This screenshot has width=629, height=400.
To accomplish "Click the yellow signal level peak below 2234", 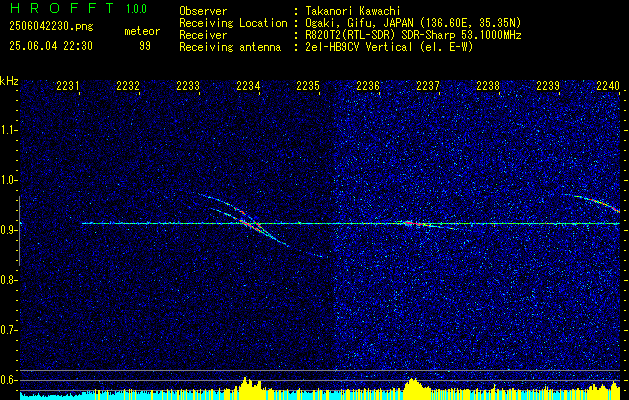I will click(249, 388).
